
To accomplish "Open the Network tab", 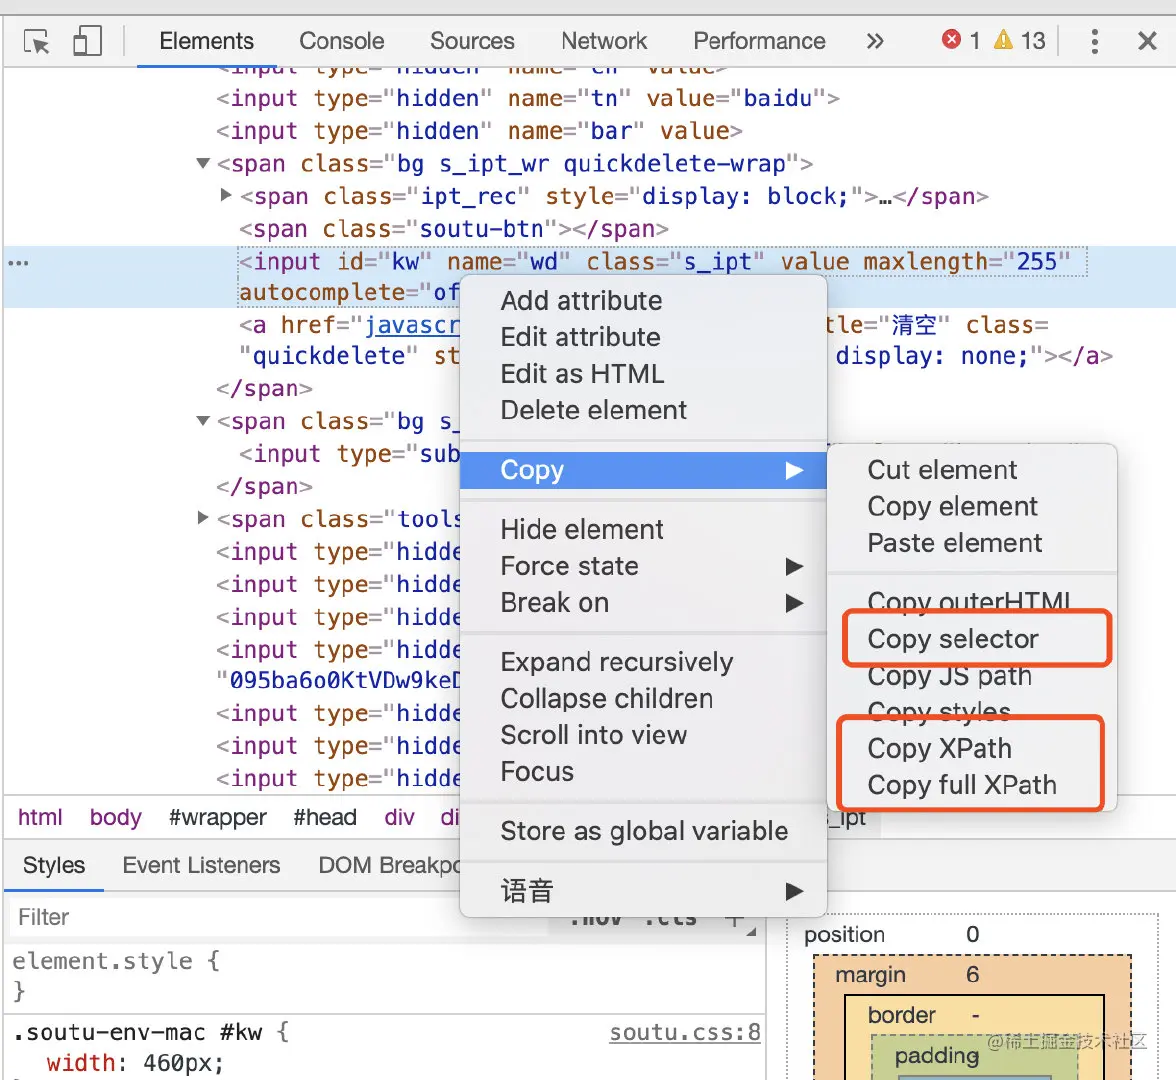I will (604, 41).
